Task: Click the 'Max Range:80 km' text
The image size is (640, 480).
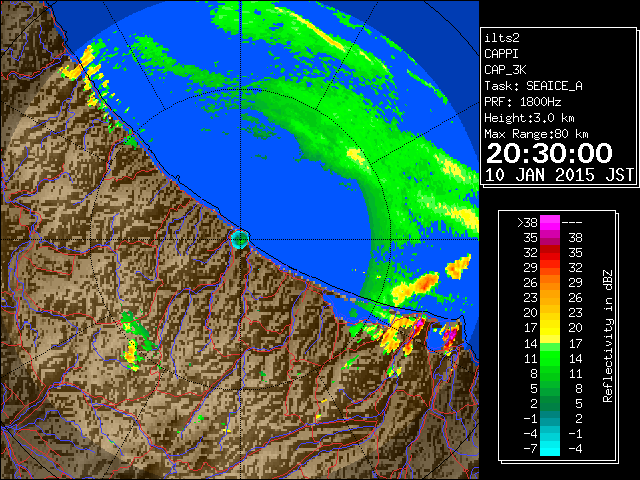Action: [x=536, y=134]
